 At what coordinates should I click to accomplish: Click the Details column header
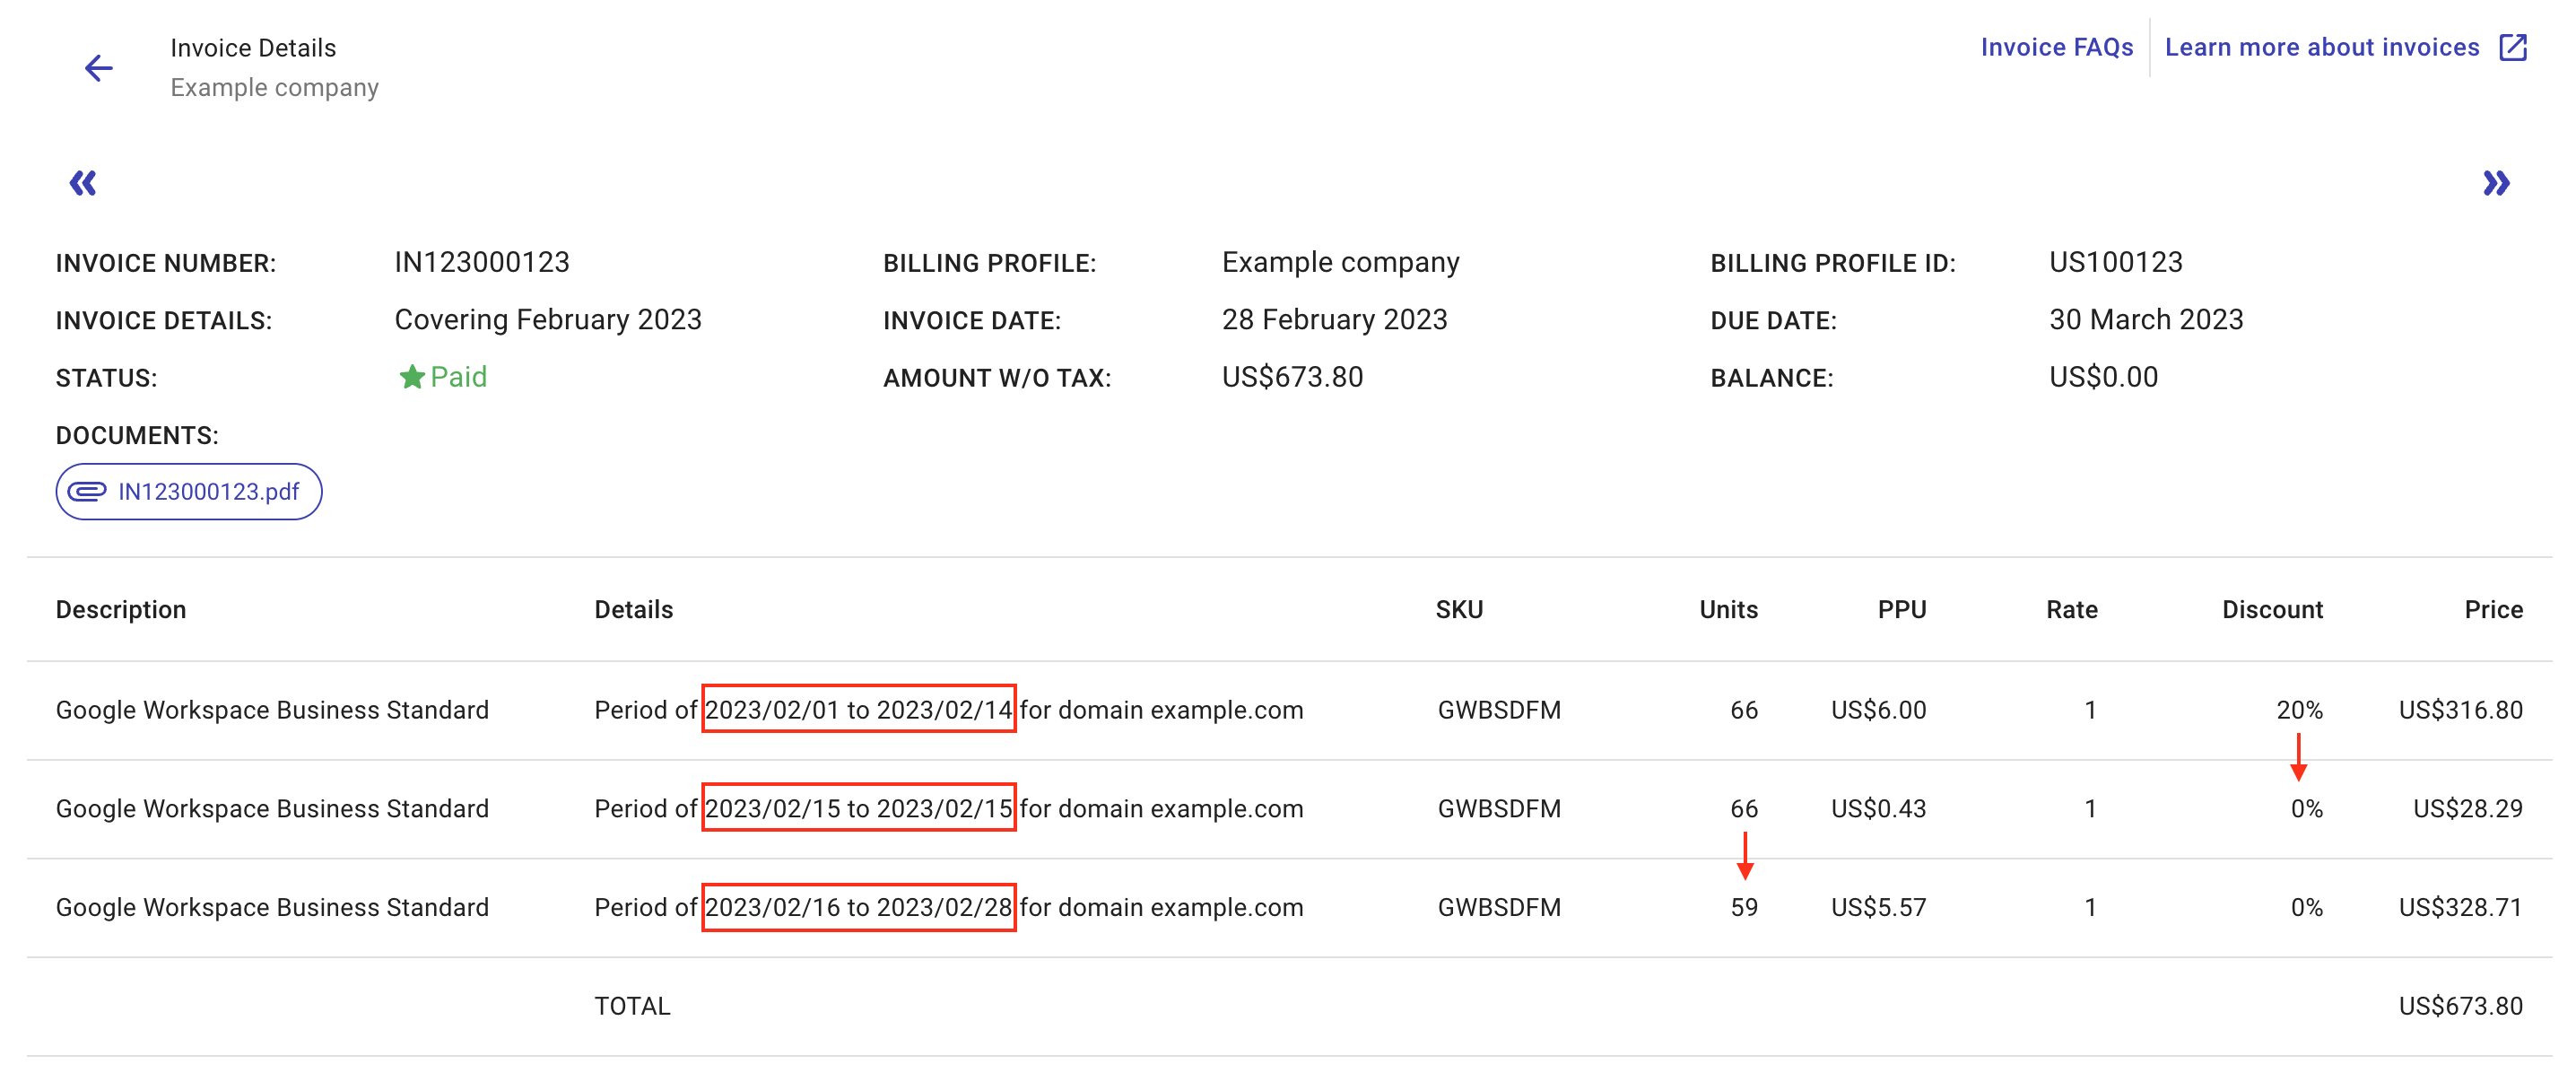tap(634, 609)
